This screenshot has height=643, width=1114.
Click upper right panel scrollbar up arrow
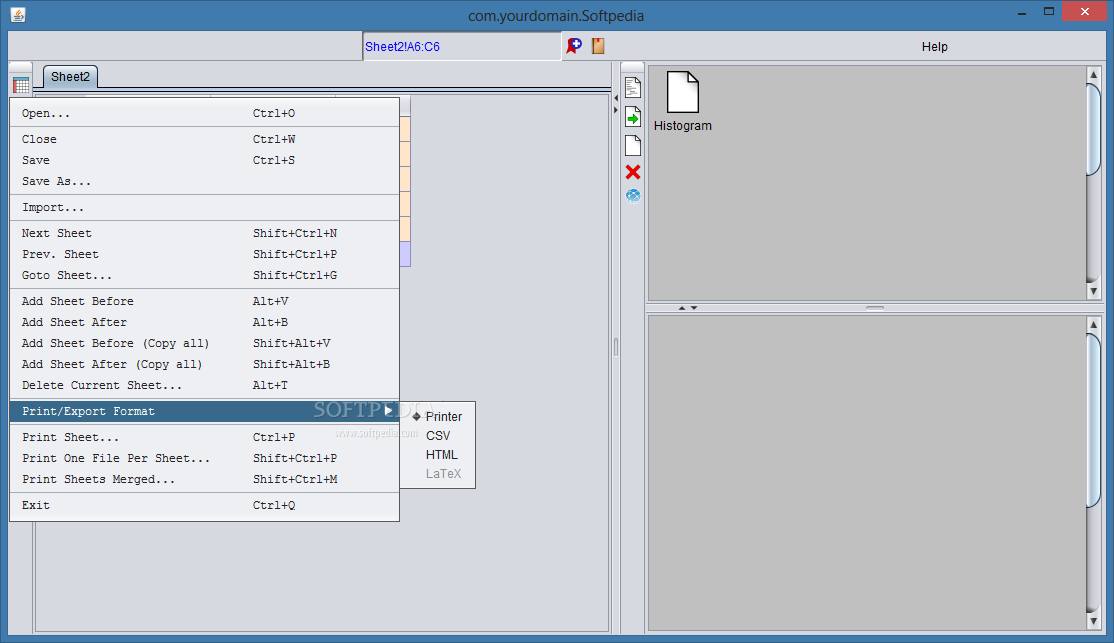pos(1093,75)
